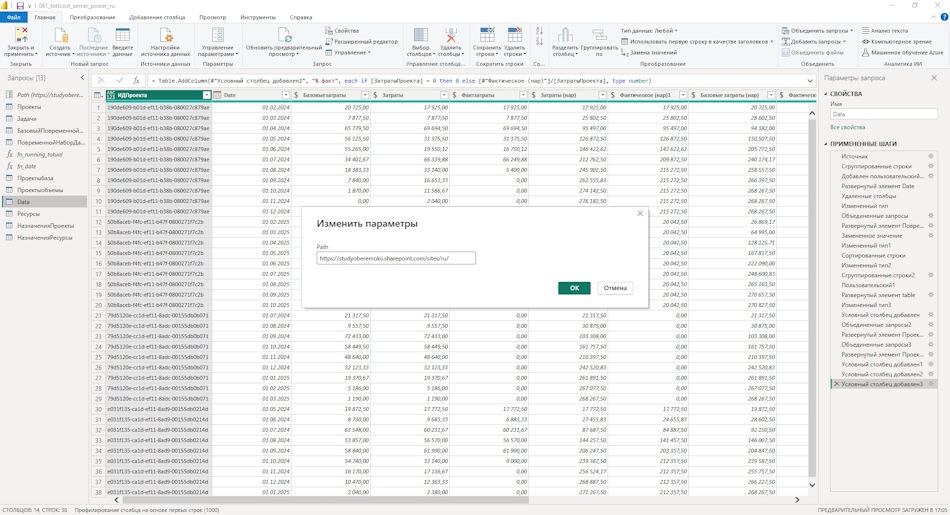950x515 pixels.
Task: Open the Введите данные table icon
Action: (122, 35)
